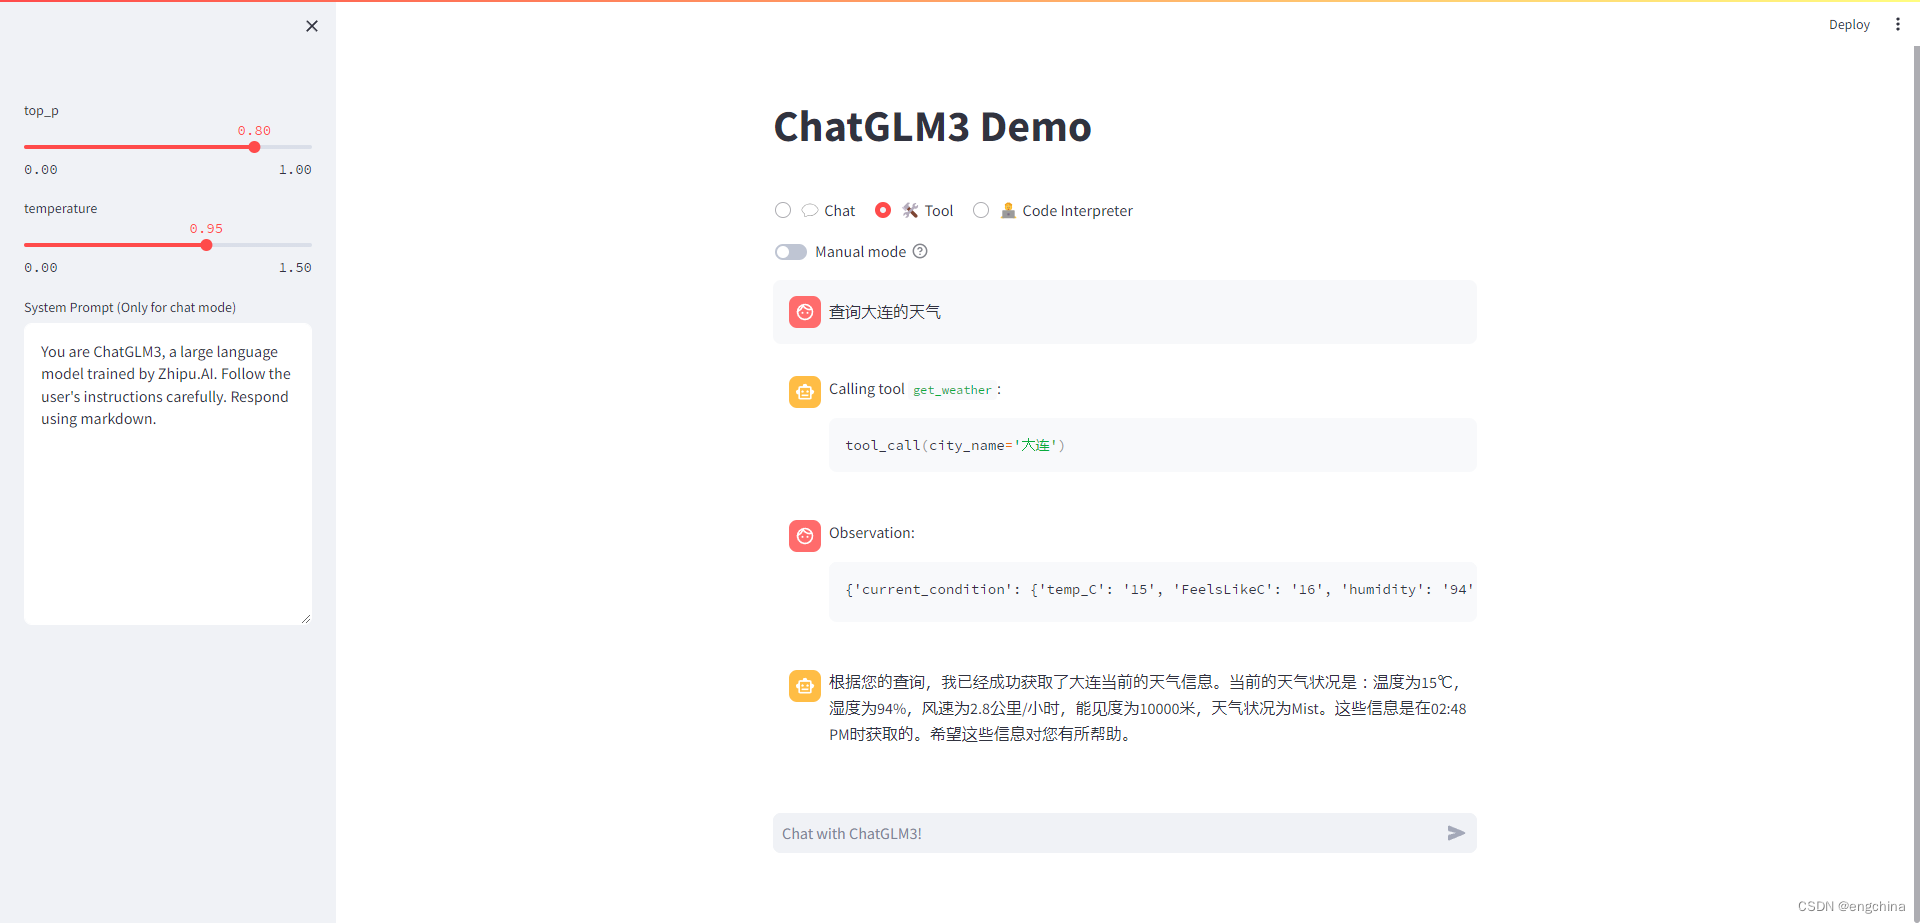Click the final weather summary paragraph

1148,708
